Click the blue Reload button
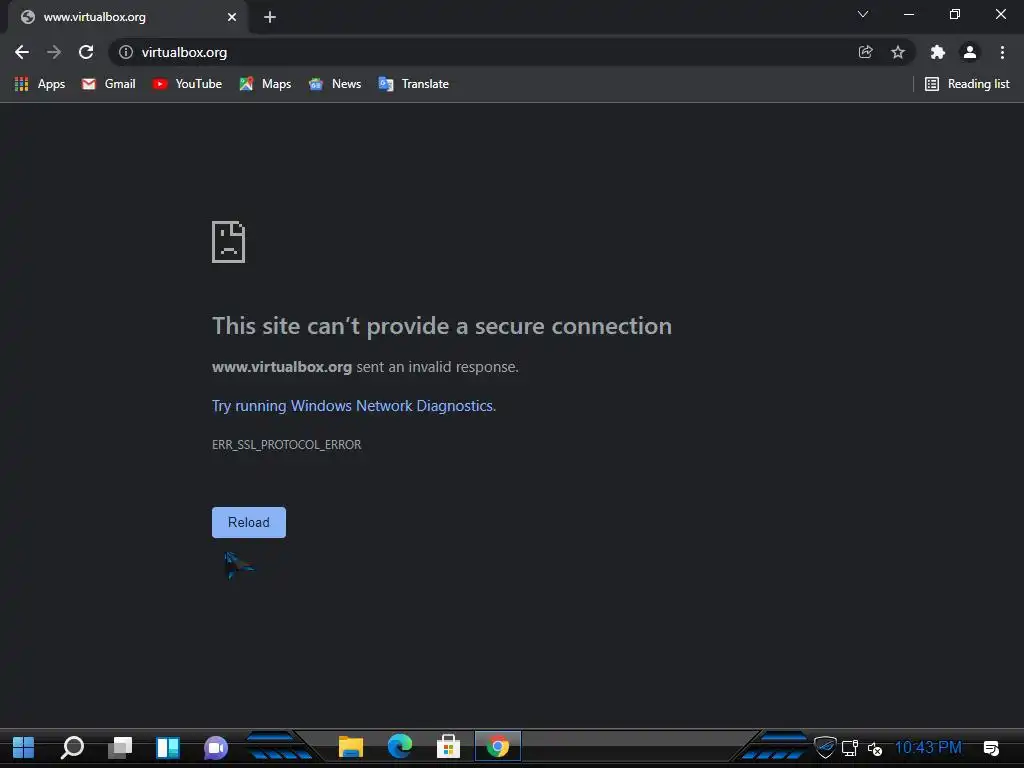The width and height of the screenshot is (1024, 768). (249, 522)
